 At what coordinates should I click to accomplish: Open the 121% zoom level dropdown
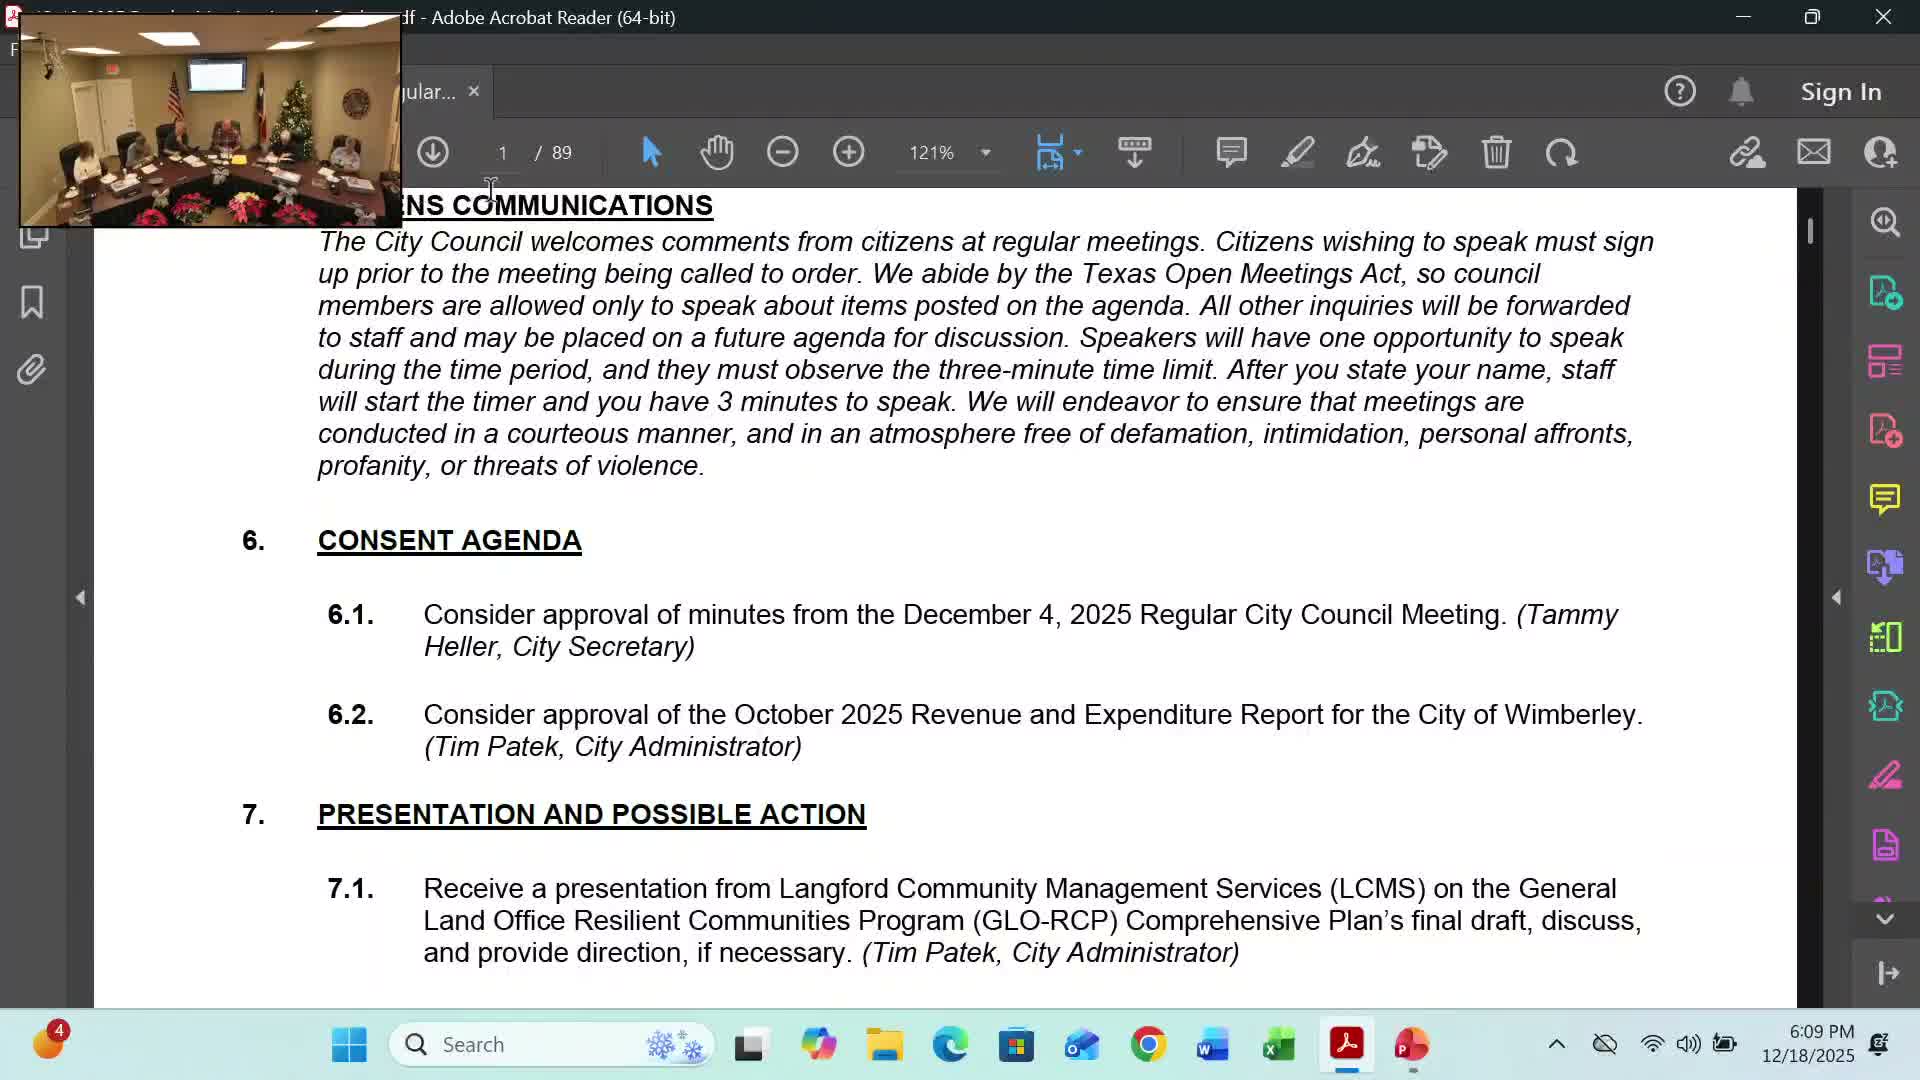click(985, 153)
